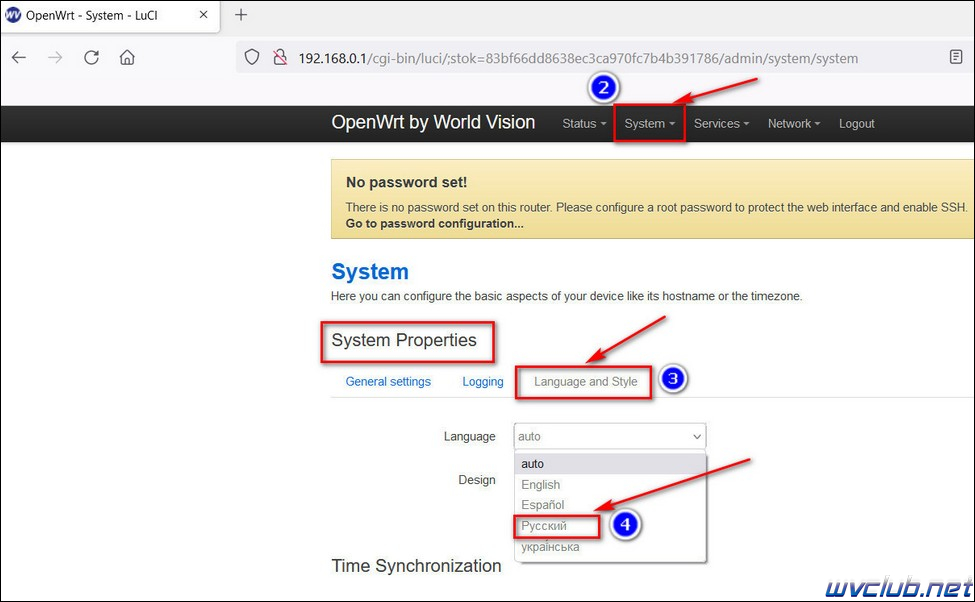Switch to the Logging tab

[483, 382]
